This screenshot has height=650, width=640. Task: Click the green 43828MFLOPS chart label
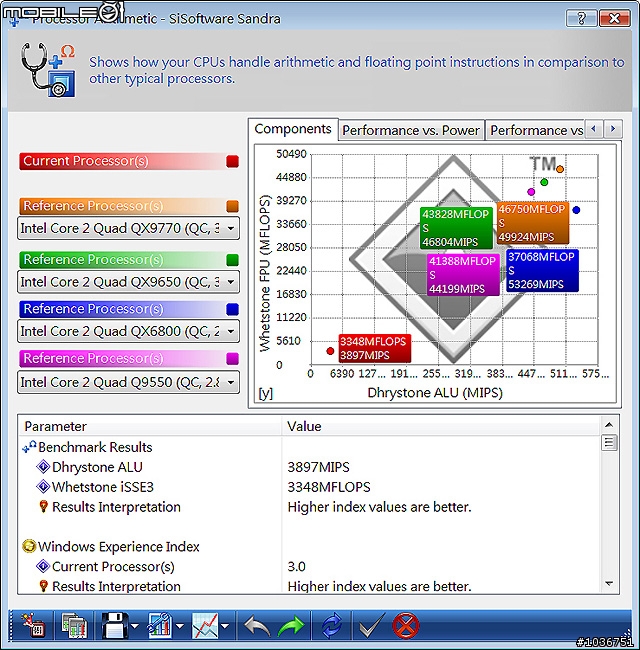click(456, 228)
